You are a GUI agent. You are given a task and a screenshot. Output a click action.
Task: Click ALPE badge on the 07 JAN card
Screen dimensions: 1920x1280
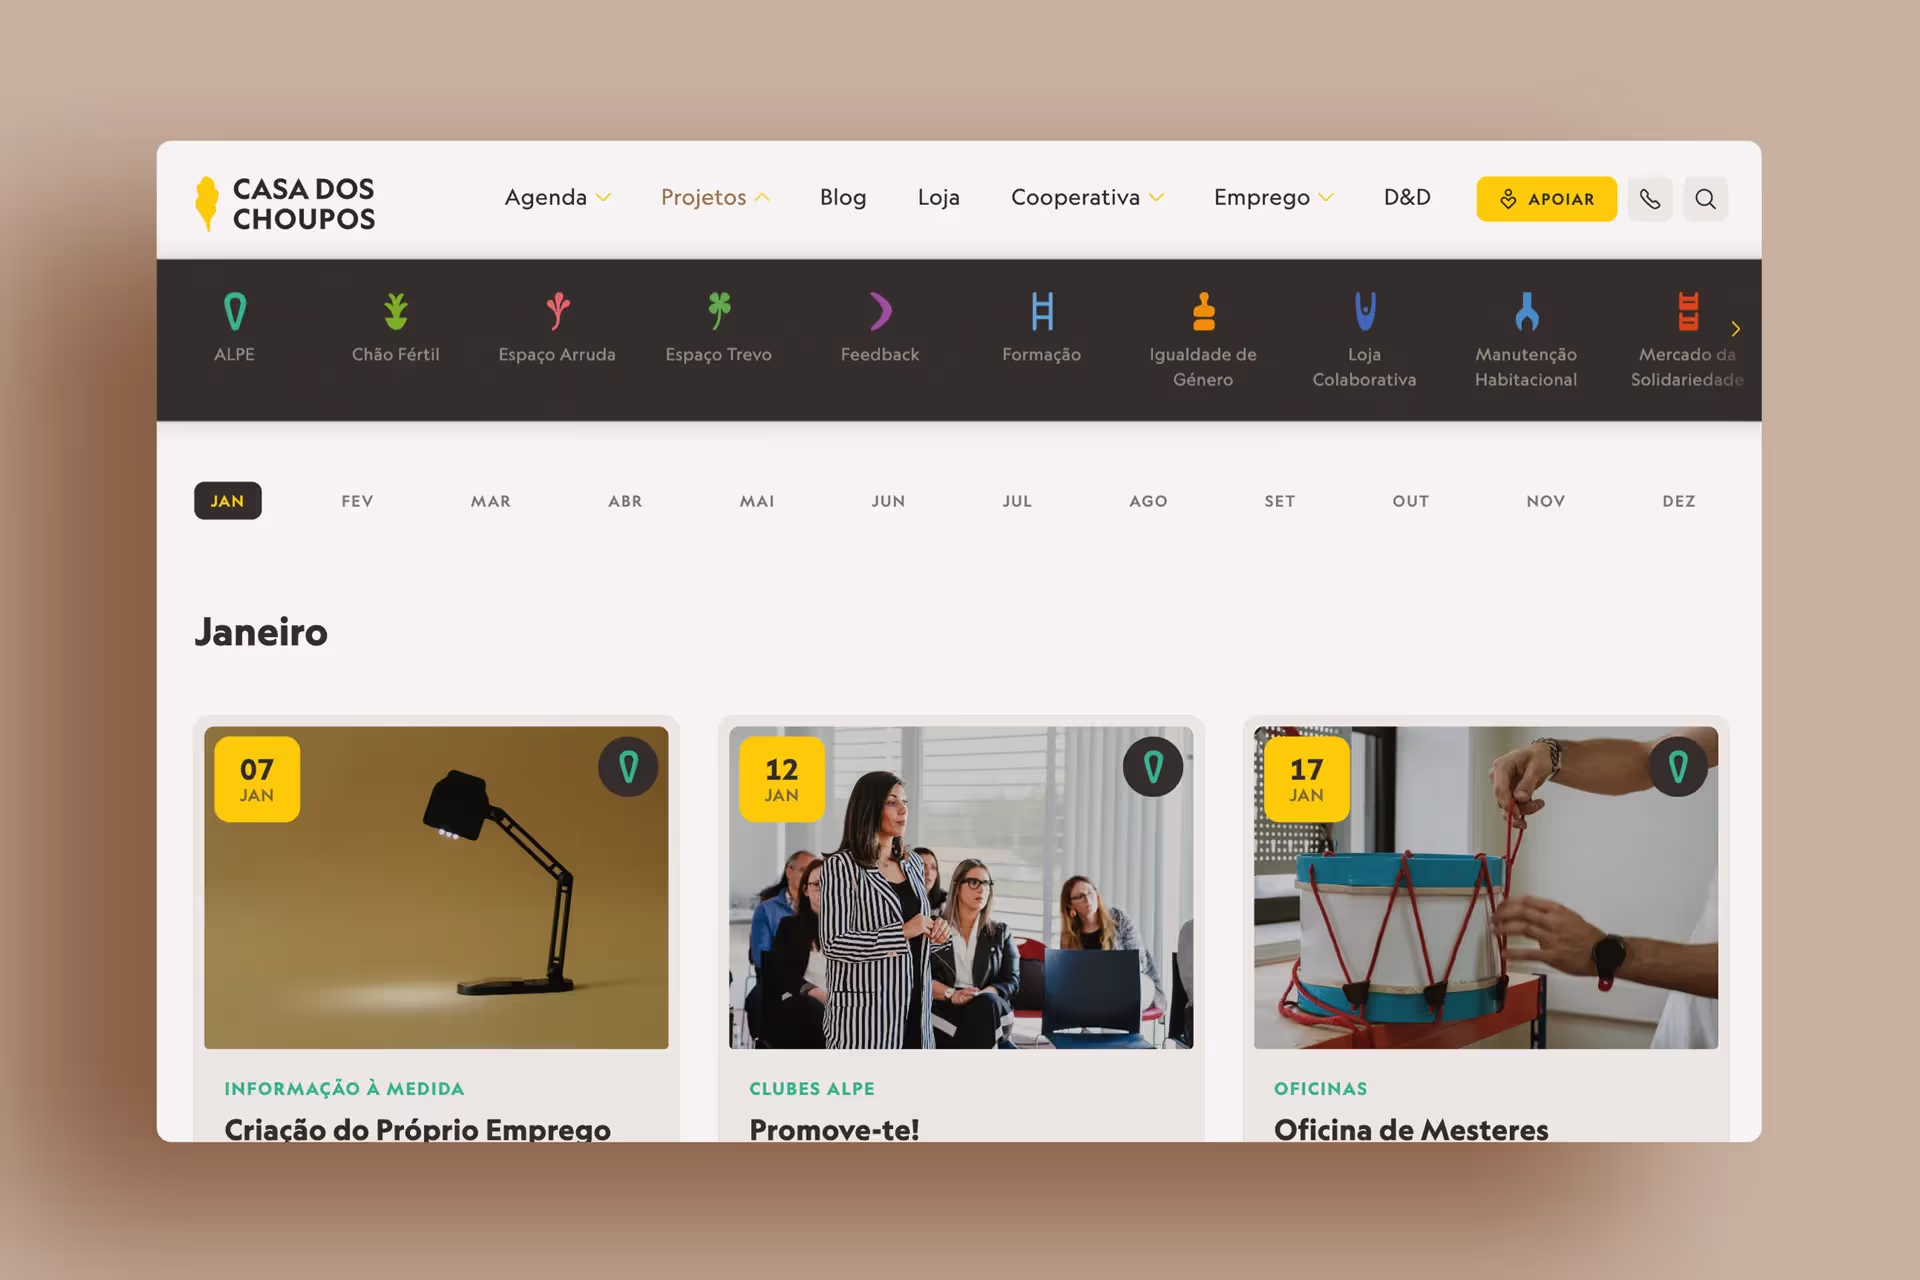[628, 767]
